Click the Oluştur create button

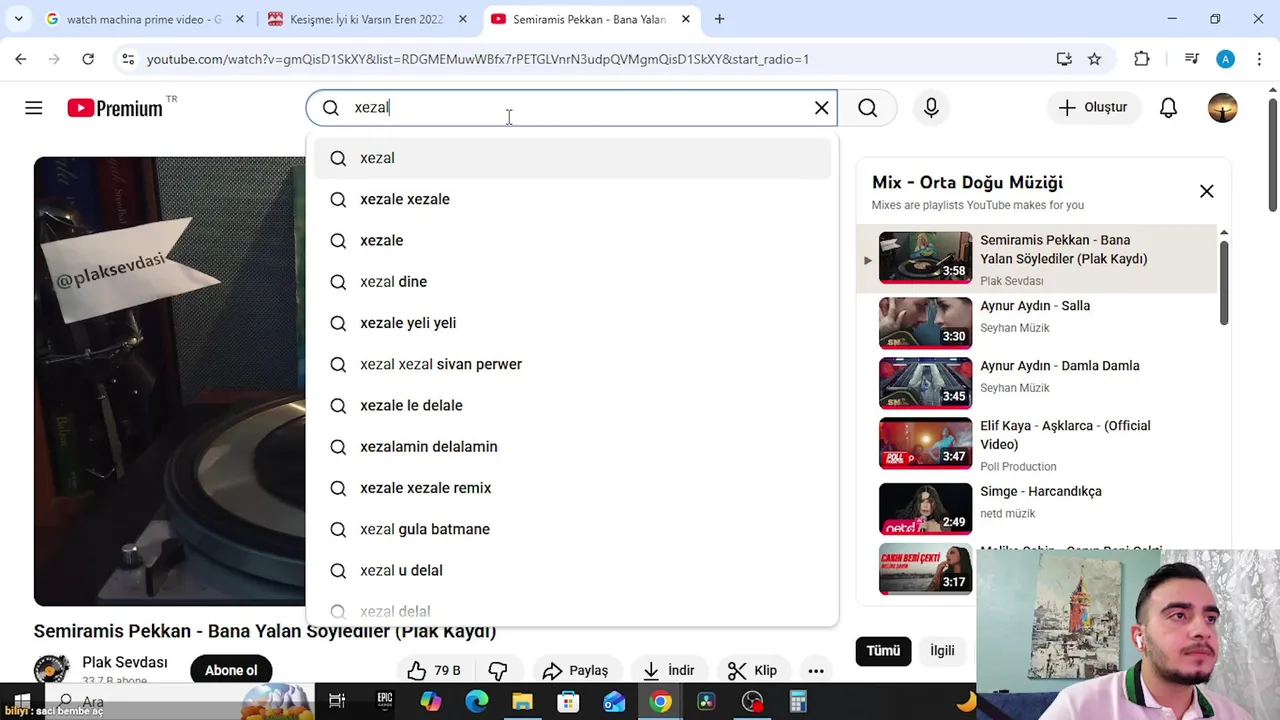tap(1093, 108)
